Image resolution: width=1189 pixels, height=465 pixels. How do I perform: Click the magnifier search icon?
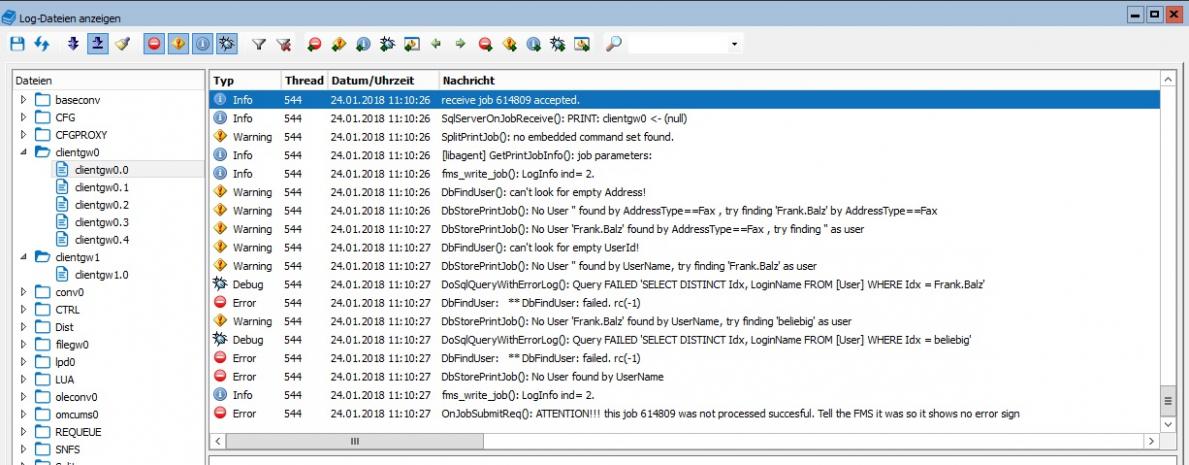(613, 44)
